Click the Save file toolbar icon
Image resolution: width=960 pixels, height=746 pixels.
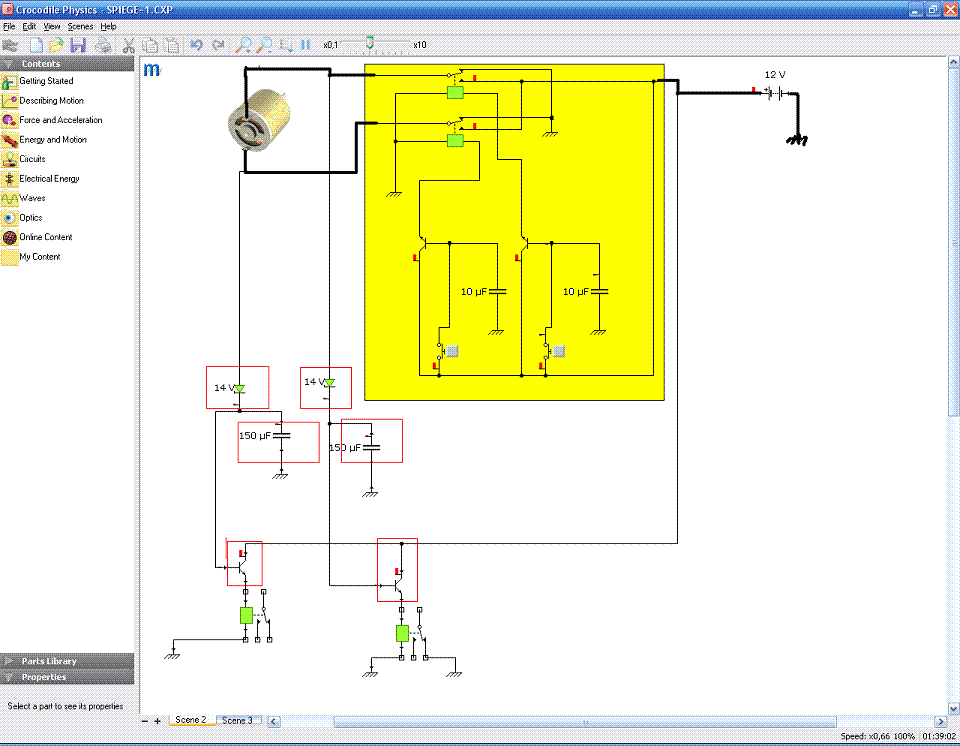(x=78, y=45)
